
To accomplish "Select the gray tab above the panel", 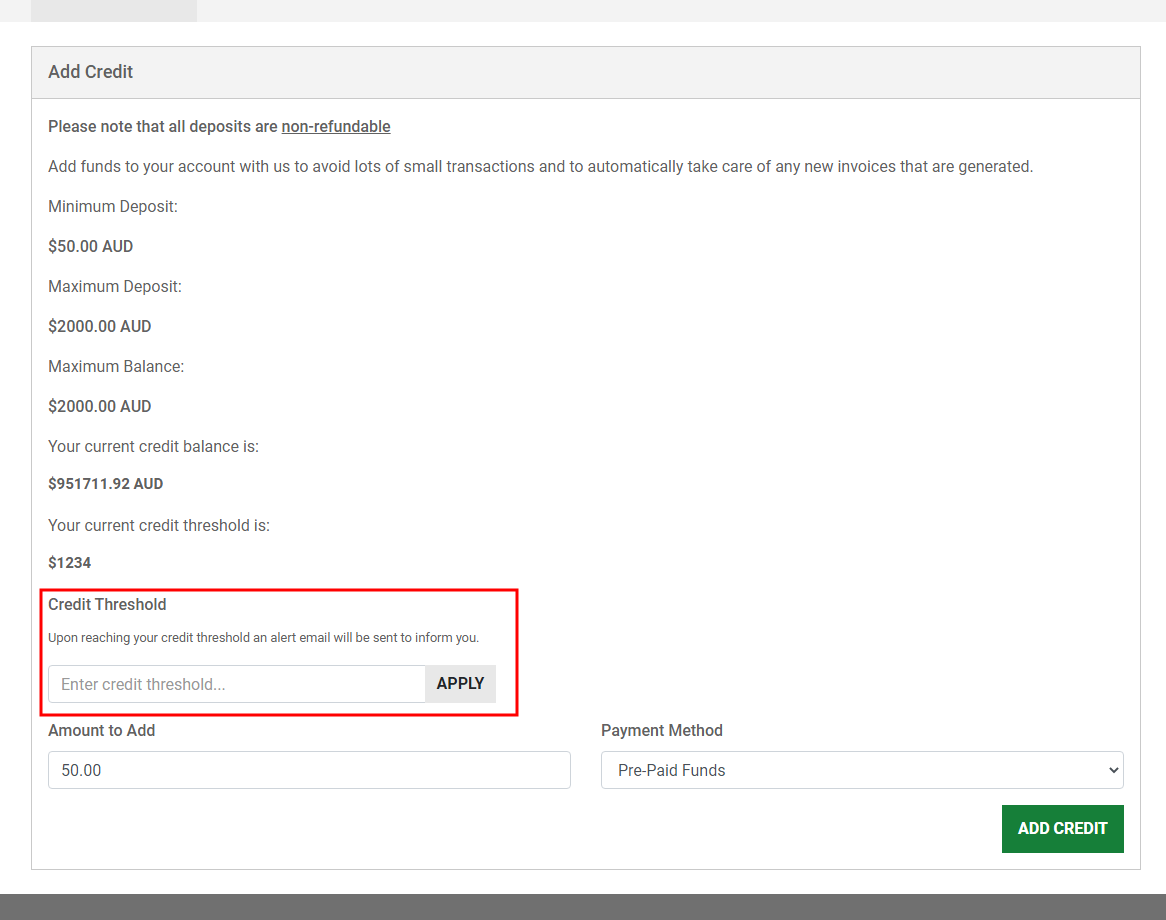I will (x=113, y=10).
